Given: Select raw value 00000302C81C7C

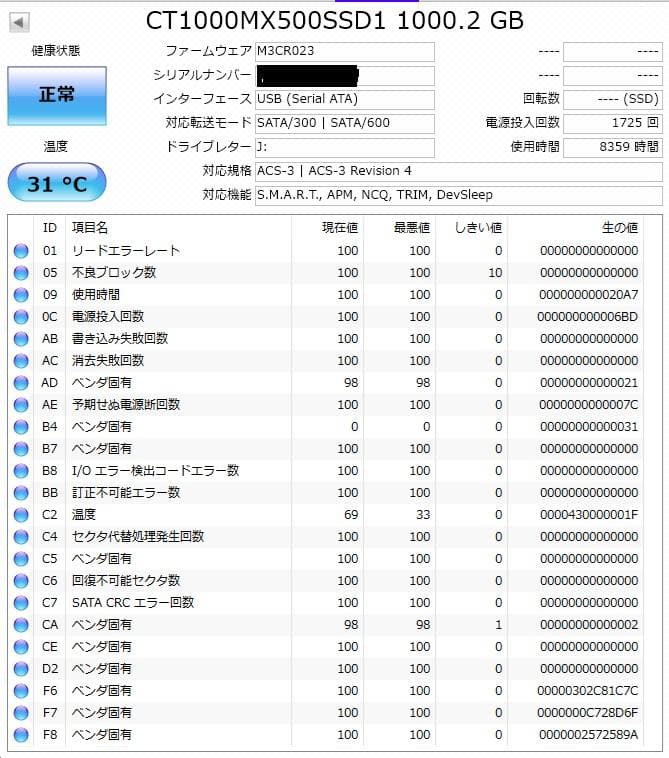Looking at the screenshot, I should coord(588,691).
